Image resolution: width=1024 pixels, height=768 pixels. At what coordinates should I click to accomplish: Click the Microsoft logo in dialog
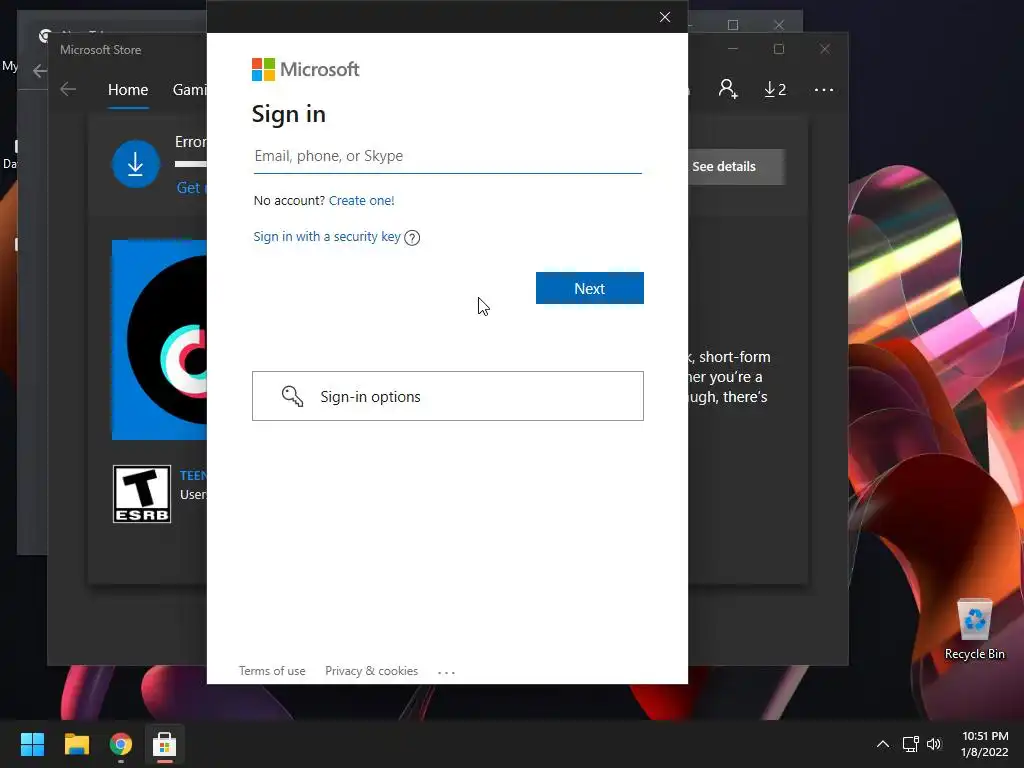(x=305, y=69)
